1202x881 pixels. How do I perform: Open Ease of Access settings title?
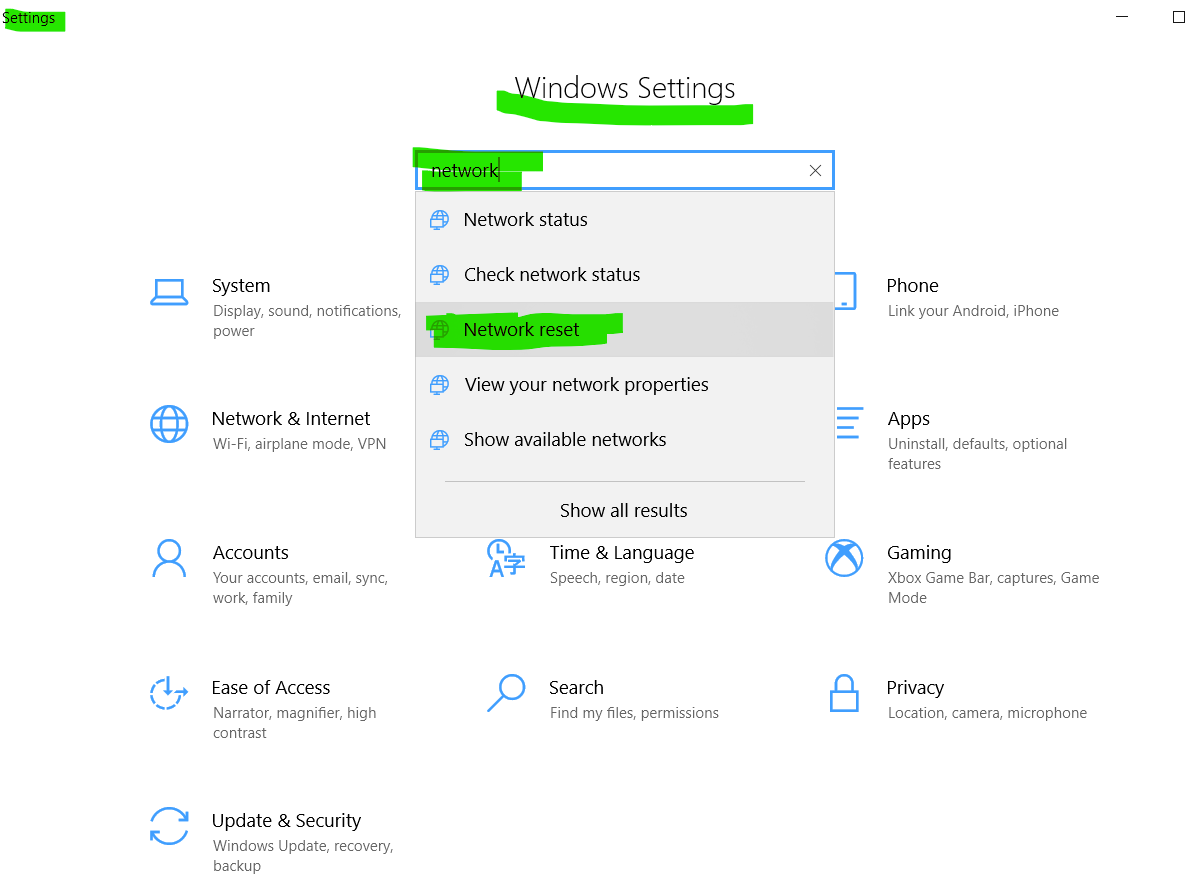point(271,688)
